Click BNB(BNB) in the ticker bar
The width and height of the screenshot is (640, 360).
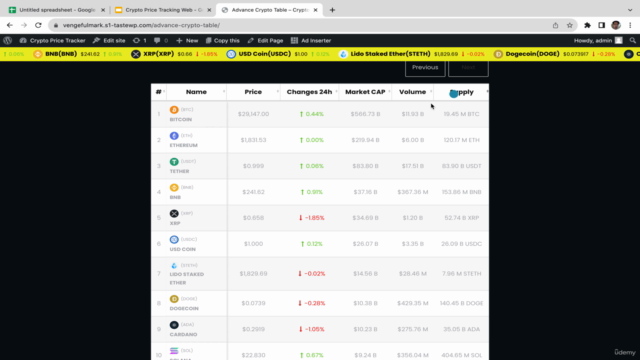[61, 54]
